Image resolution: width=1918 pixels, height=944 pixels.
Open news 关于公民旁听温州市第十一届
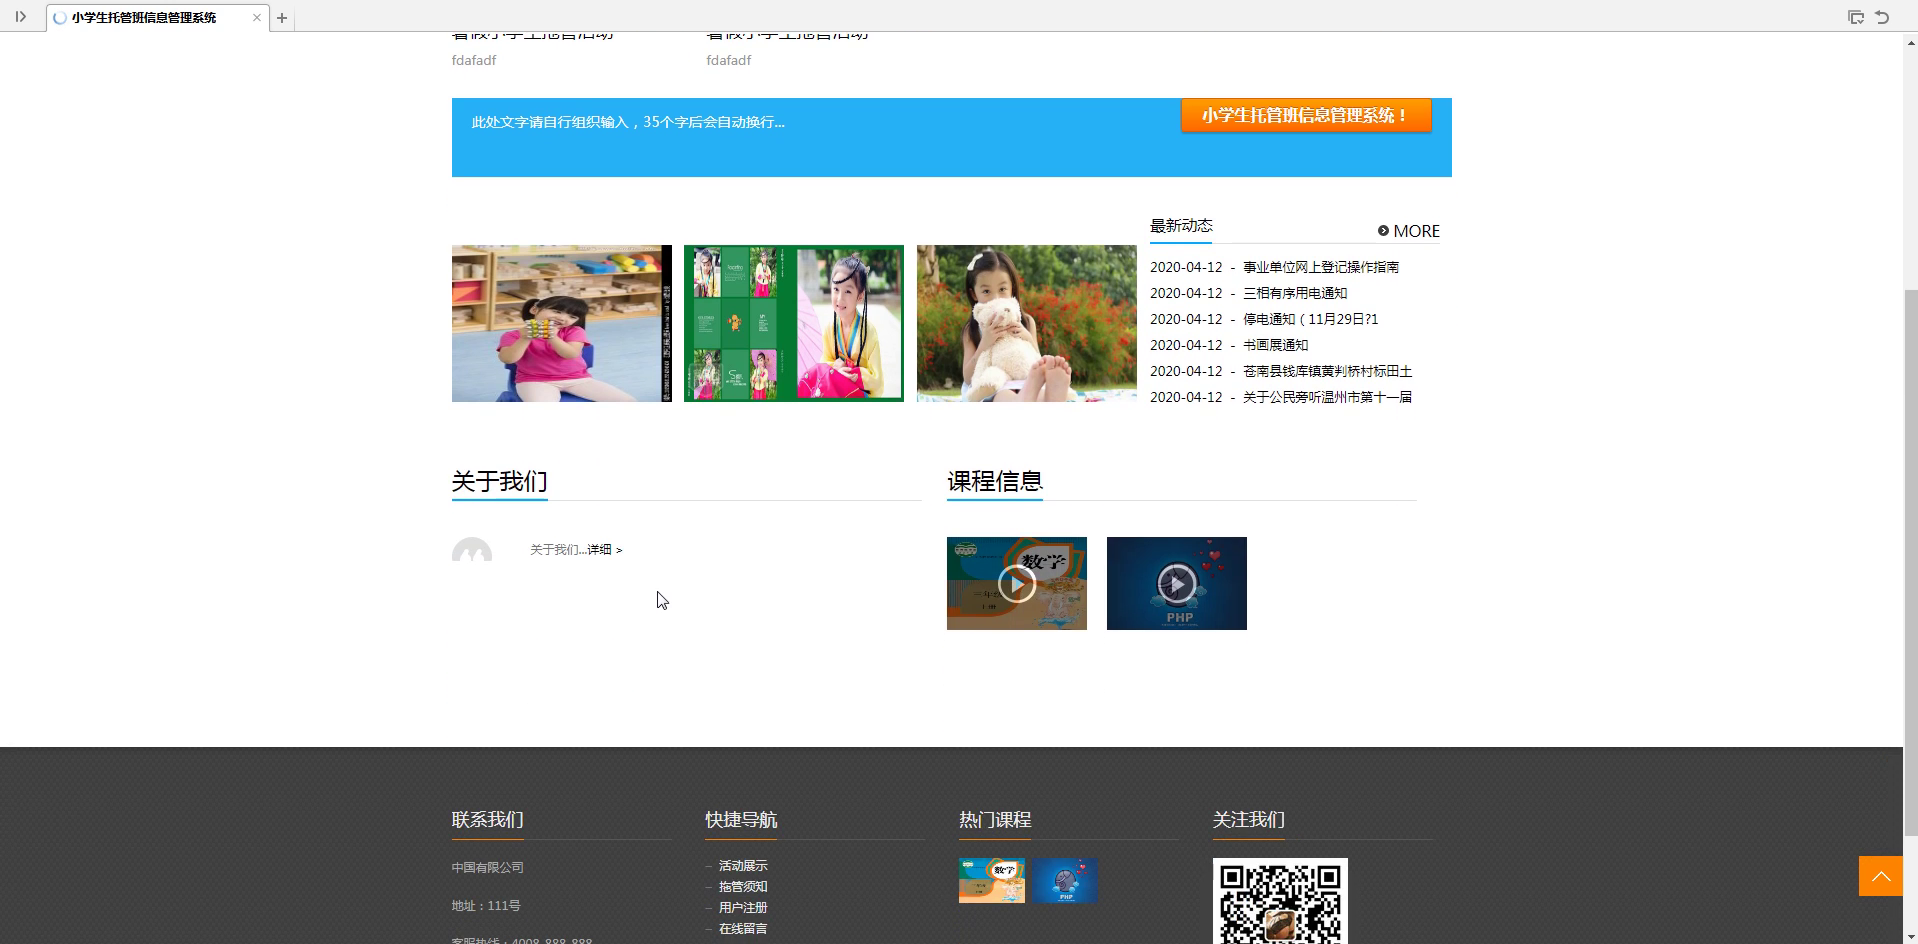pyautogui.click(x=1327, y=397)
